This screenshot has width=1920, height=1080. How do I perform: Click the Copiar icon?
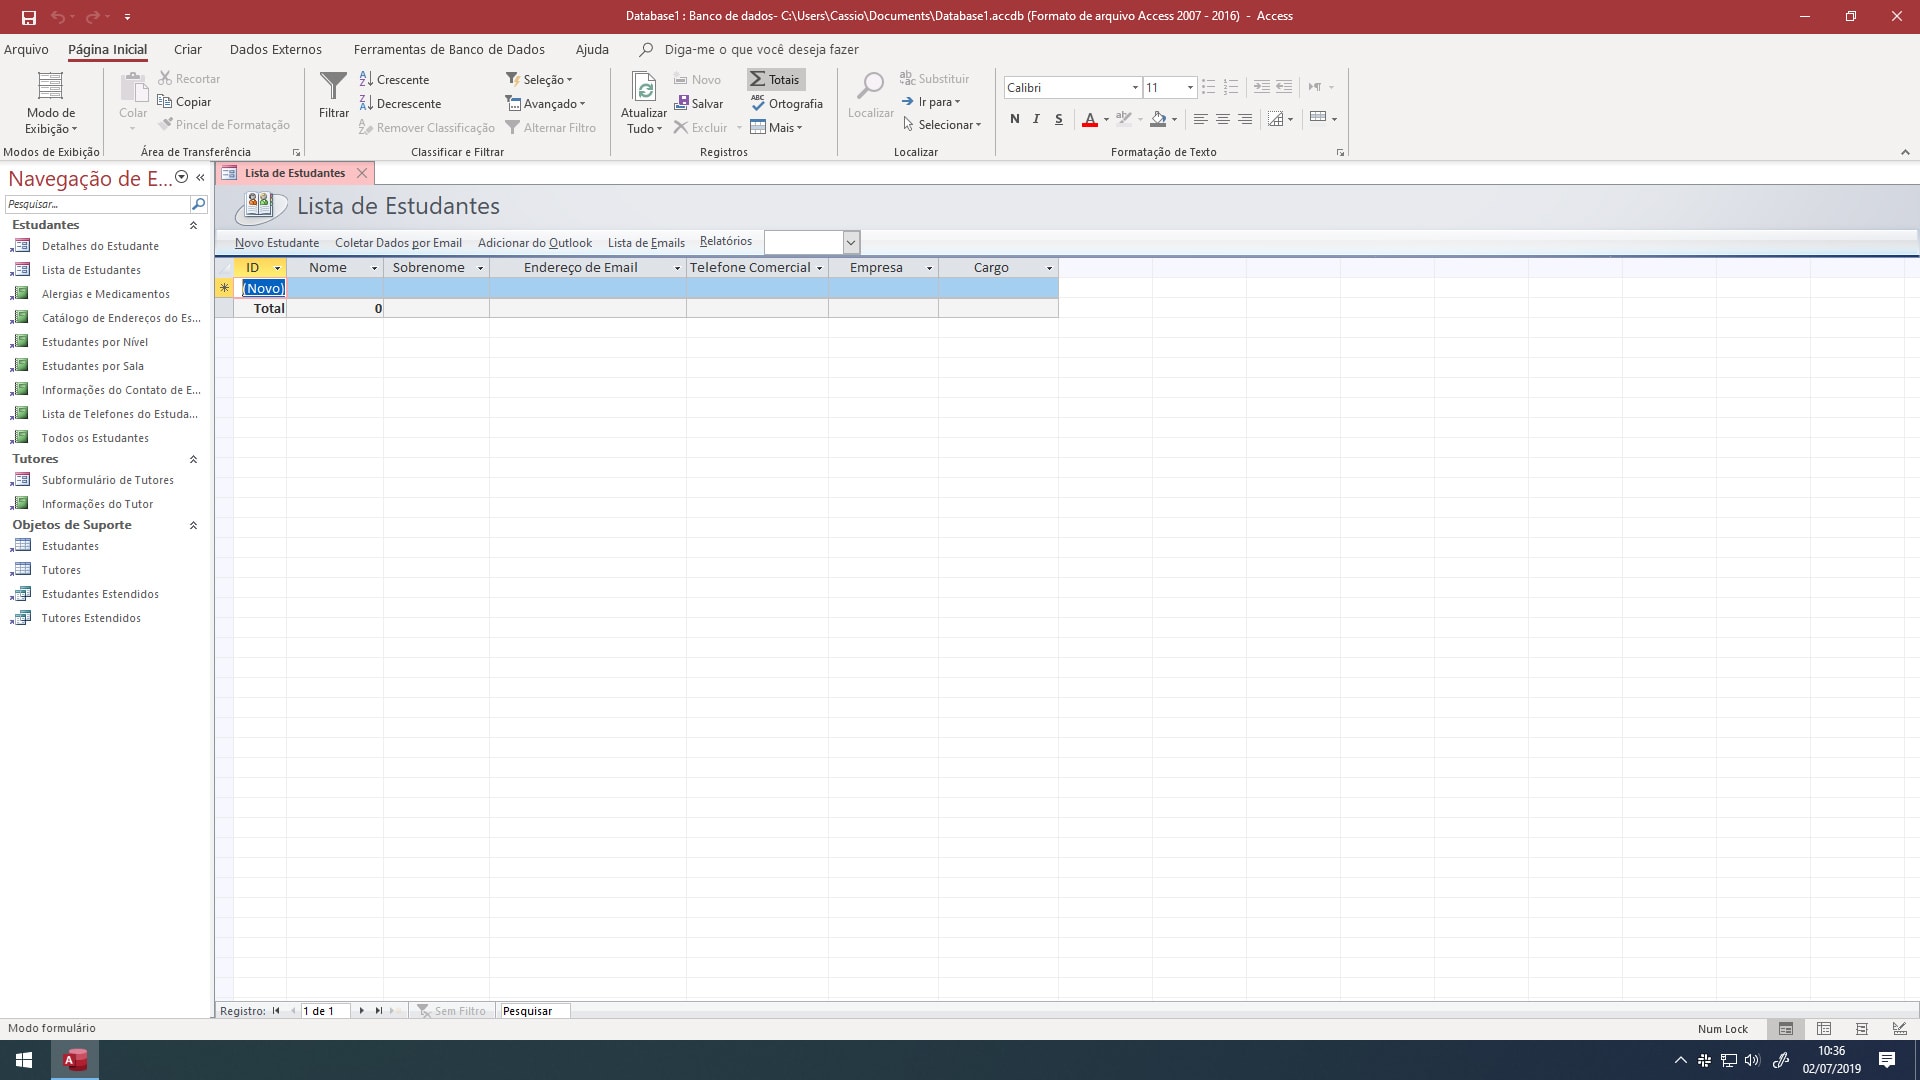(x=165, y=101)
